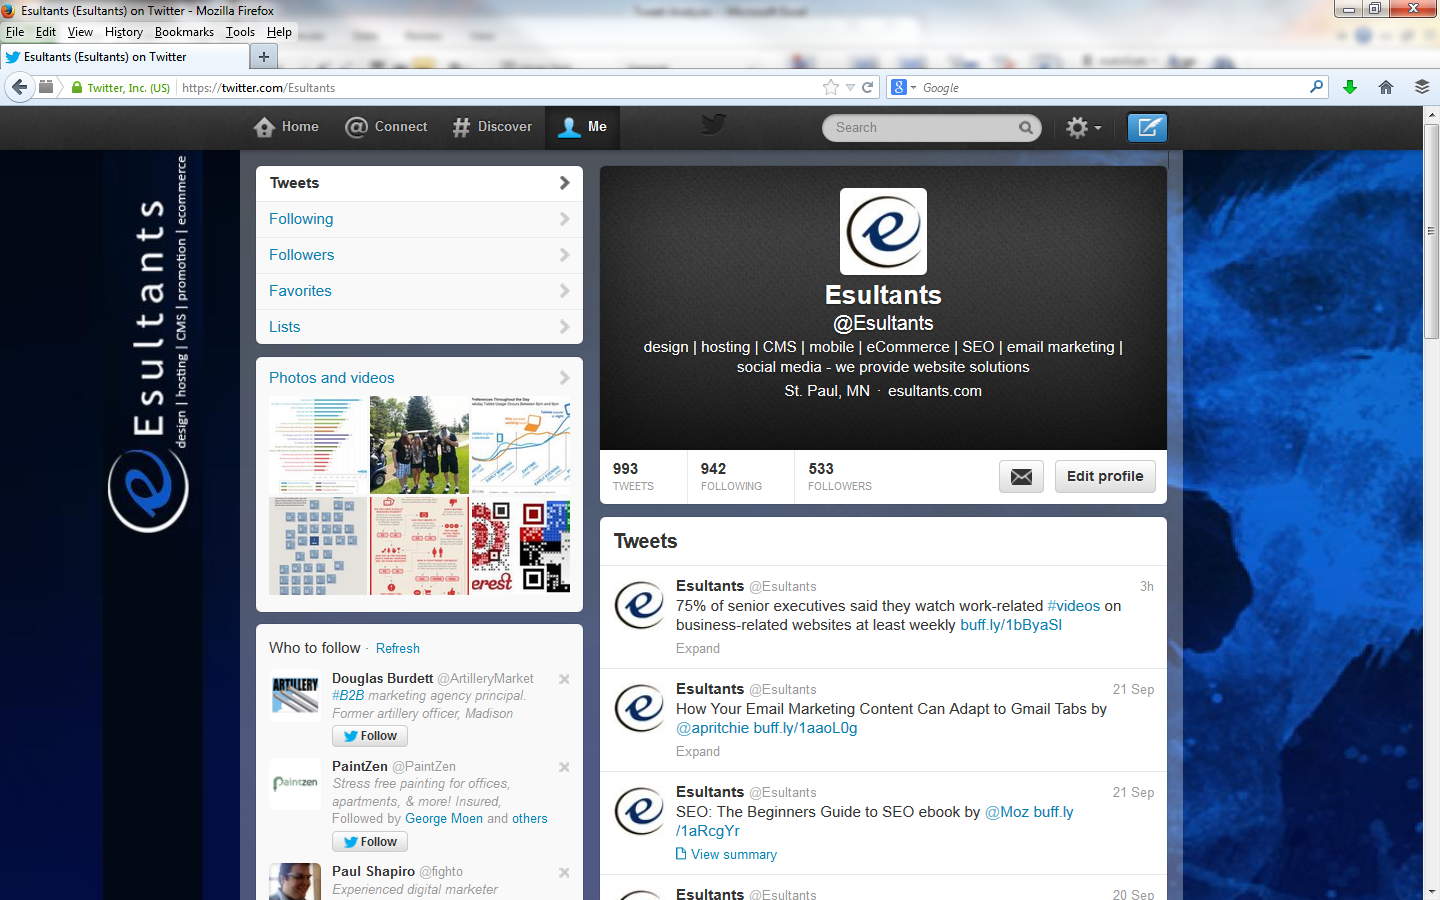The height and width of the screenshot is (900, 1440).
Task: Open the Lists section
Action: click(x=419, y=327)
